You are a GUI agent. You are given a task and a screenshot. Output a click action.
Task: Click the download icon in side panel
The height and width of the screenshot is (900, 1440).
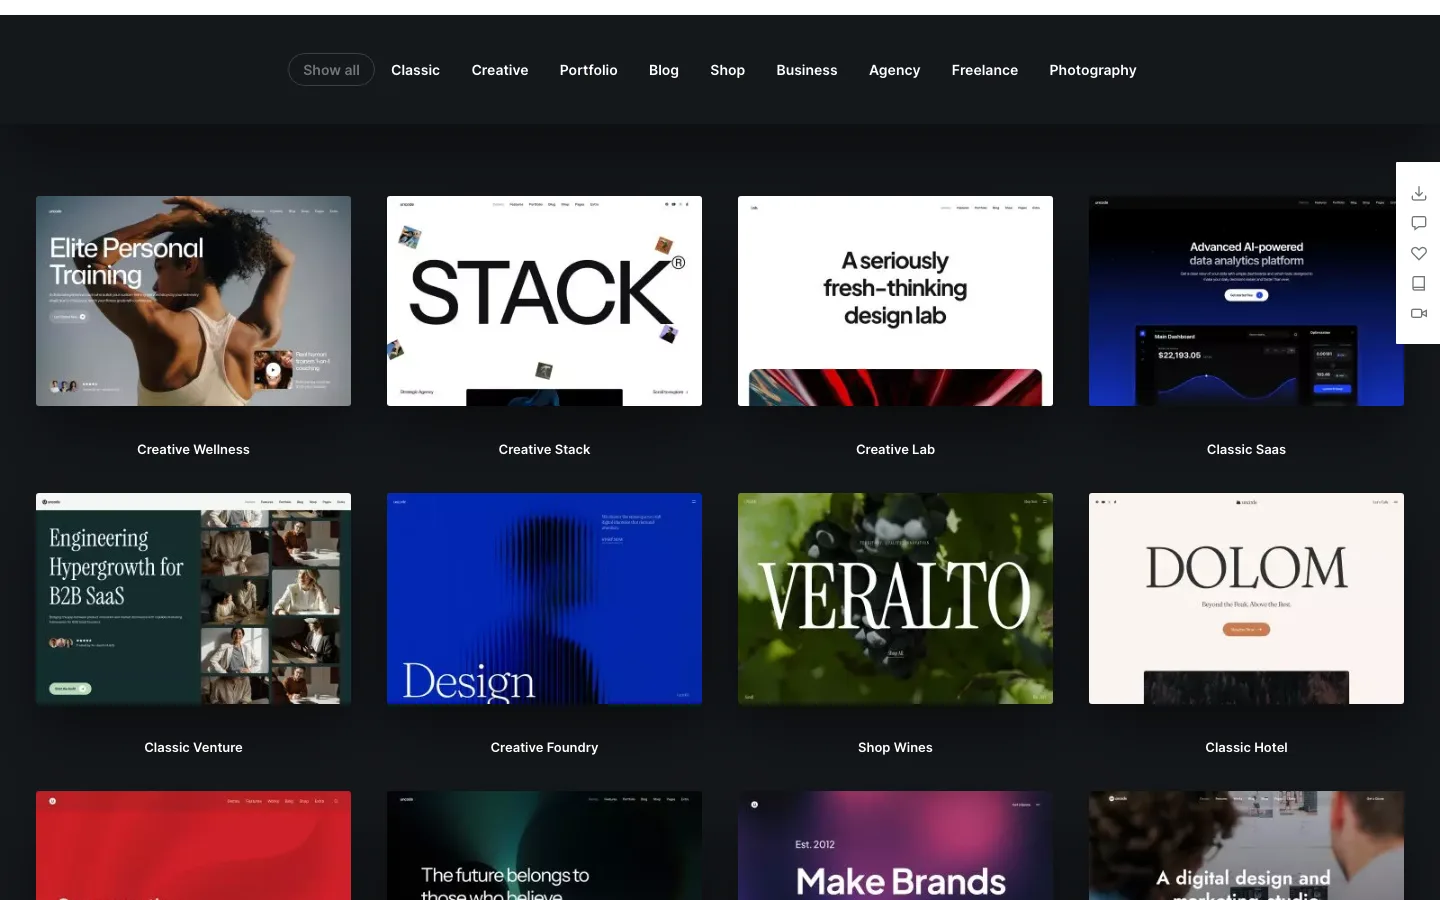1418,193
